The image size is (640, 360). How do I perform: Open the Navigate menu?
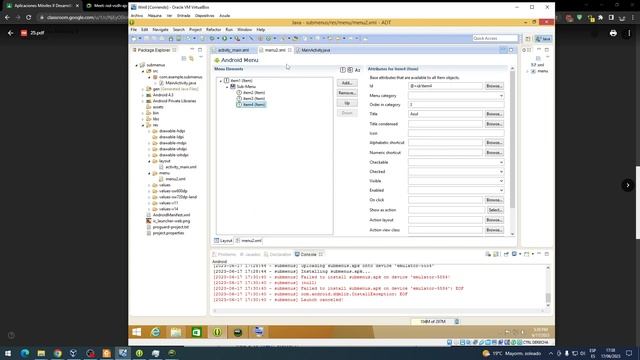pos(160,30)
